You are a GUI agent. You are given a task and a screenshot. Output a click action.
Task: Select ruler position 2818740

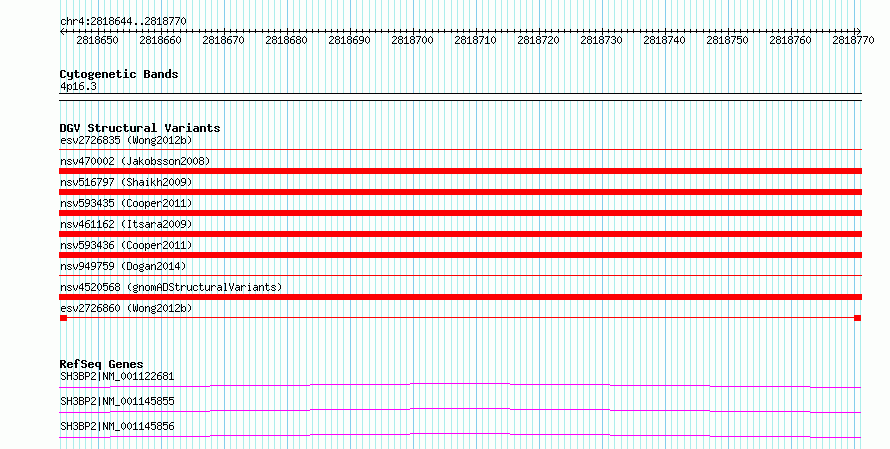click(x=664, y=40)
